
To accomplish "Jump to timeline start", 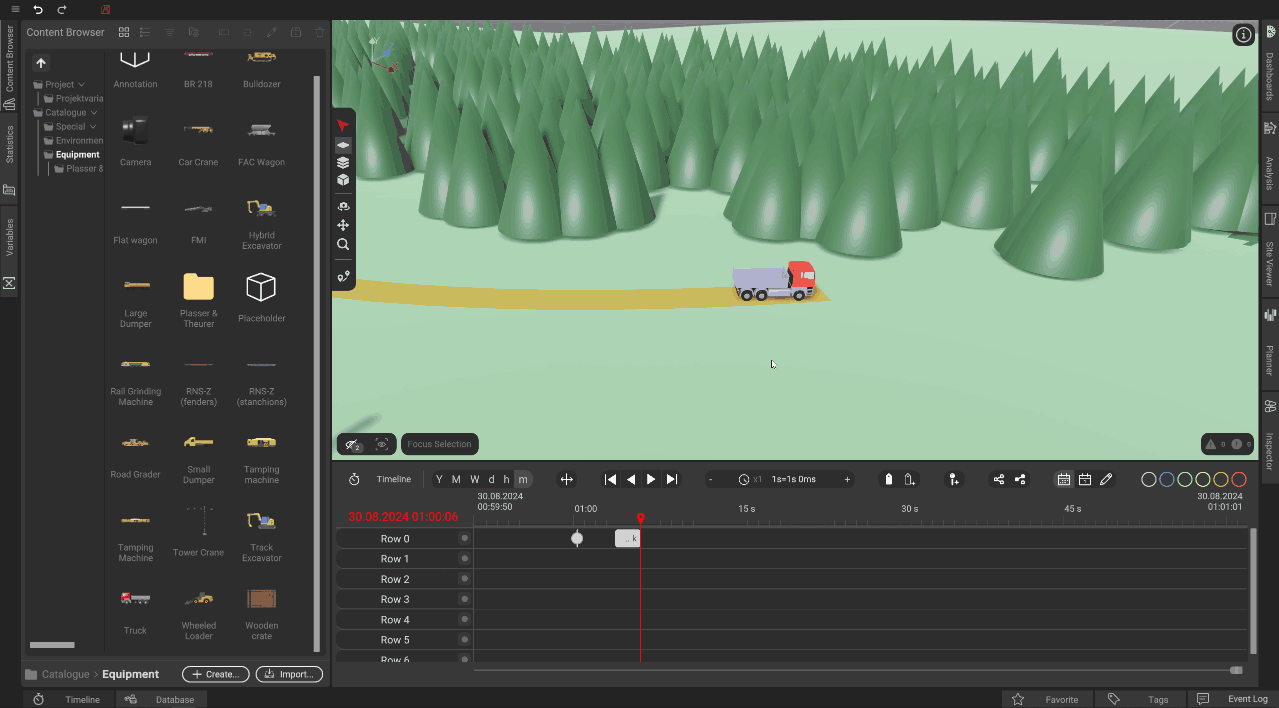I will (x=610, y=480).
